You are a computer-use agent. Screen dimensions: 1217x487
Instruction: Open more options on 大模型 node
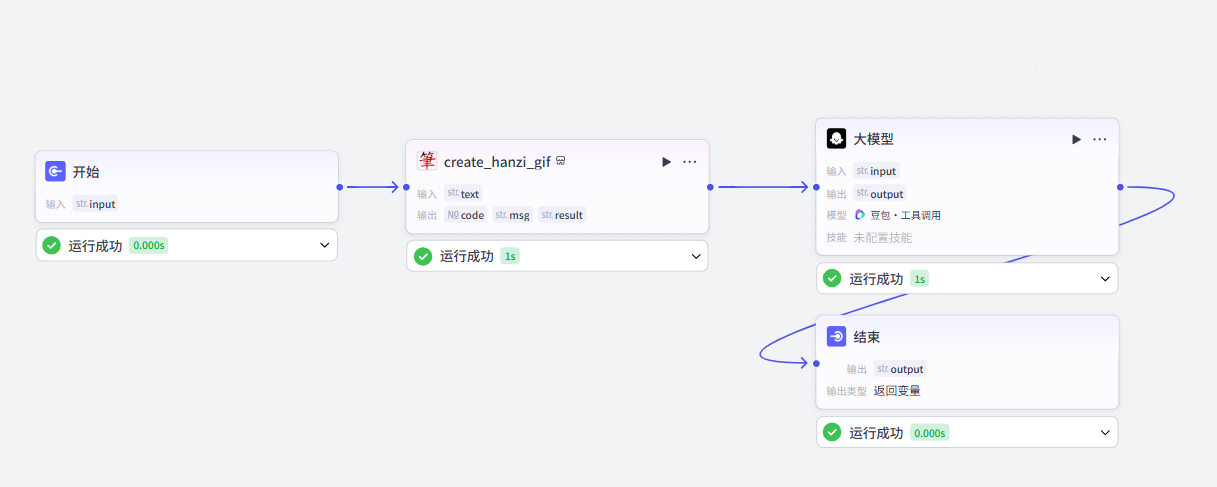(x=1100, y=139)
